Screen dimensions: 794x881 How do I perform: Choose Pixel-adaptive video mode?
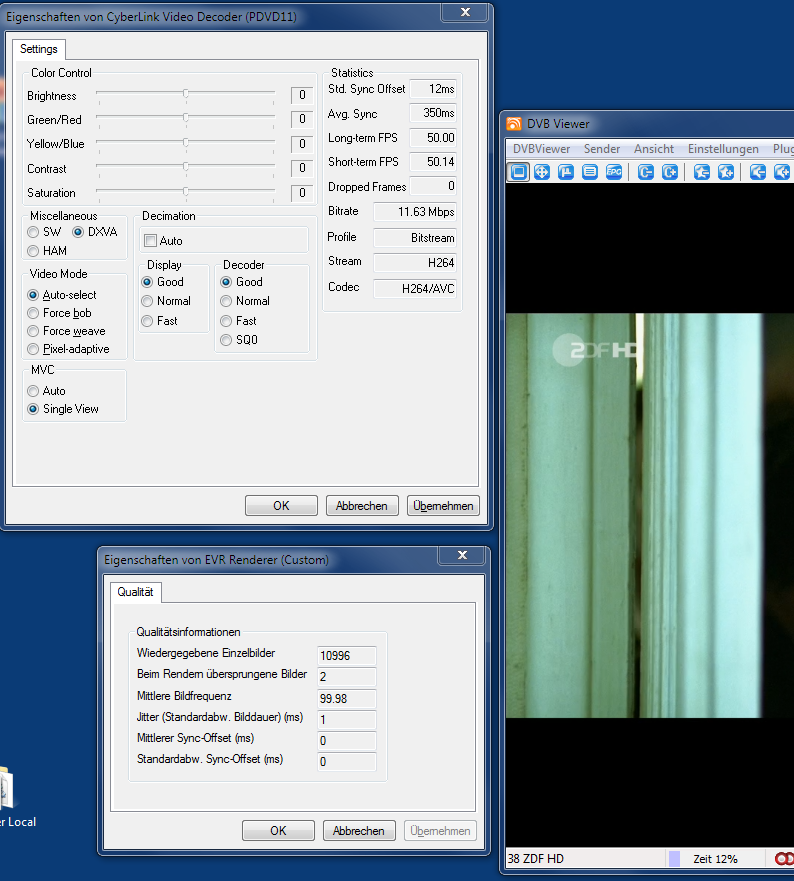(33, 349)
